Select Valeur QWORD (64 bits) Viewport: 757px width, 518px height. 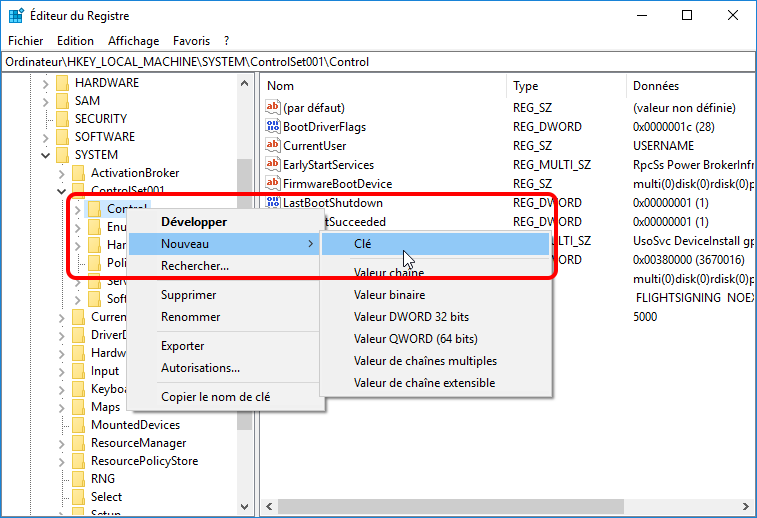pyautogui.click(x=435, y=339)
